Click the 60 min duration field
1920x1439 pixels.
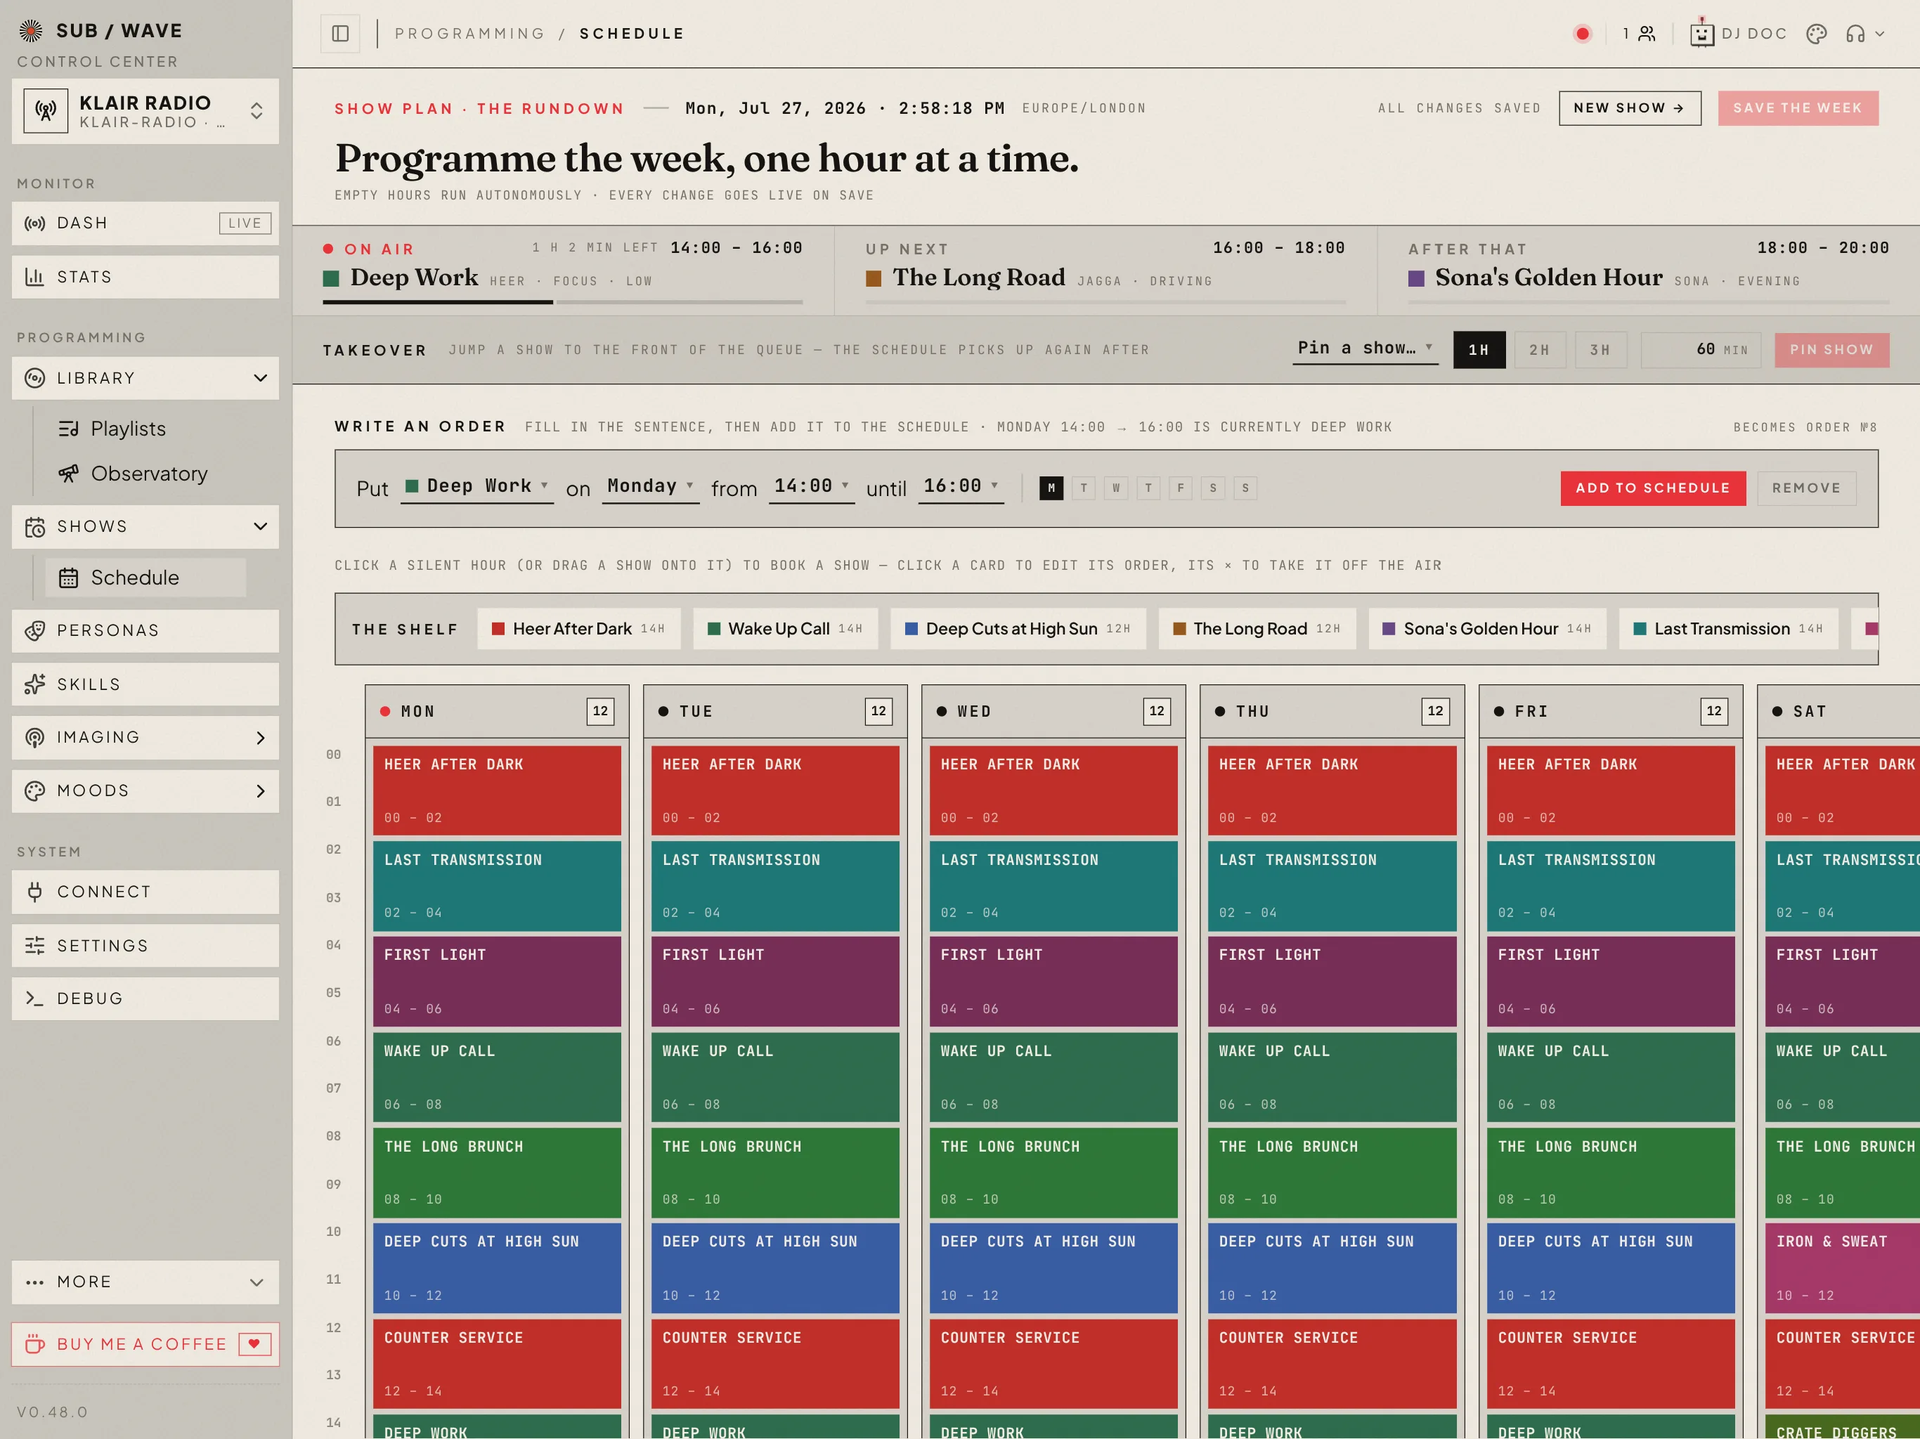coord(1701,350)
